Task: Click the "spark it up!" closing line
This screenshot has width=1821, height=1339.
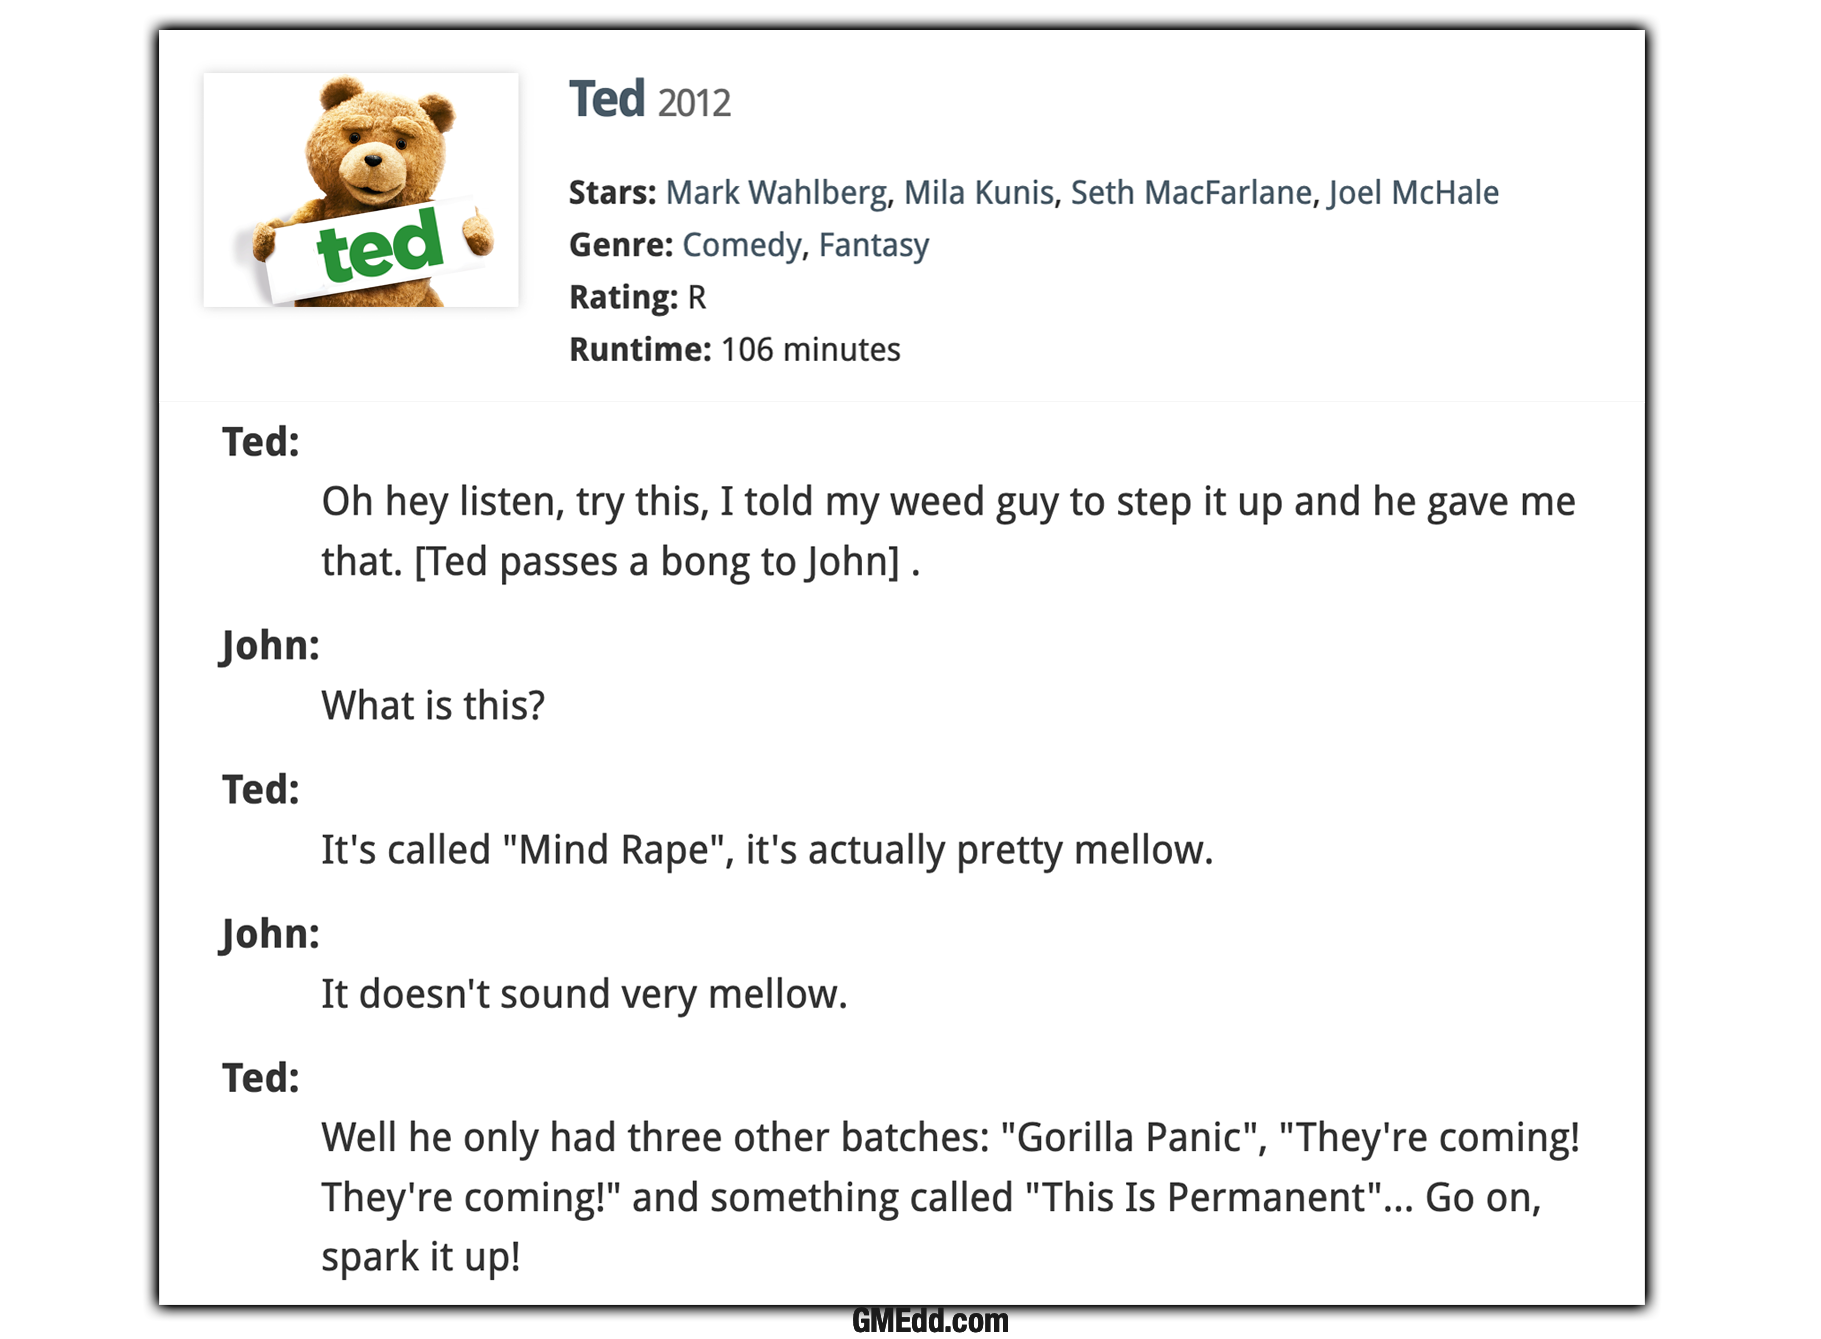Action: (420, 1257)
